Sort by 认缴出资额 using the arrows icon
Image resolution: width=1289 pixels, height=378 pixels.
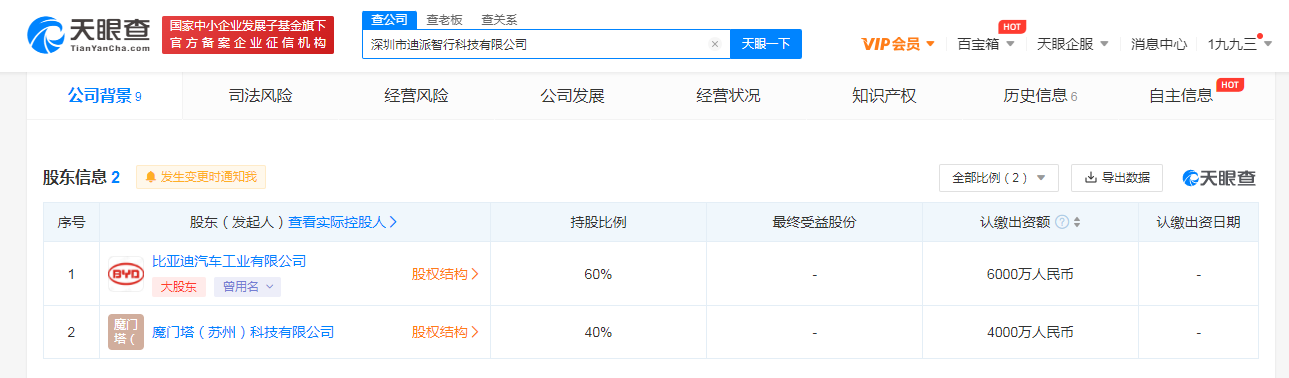pos(1077,222)
